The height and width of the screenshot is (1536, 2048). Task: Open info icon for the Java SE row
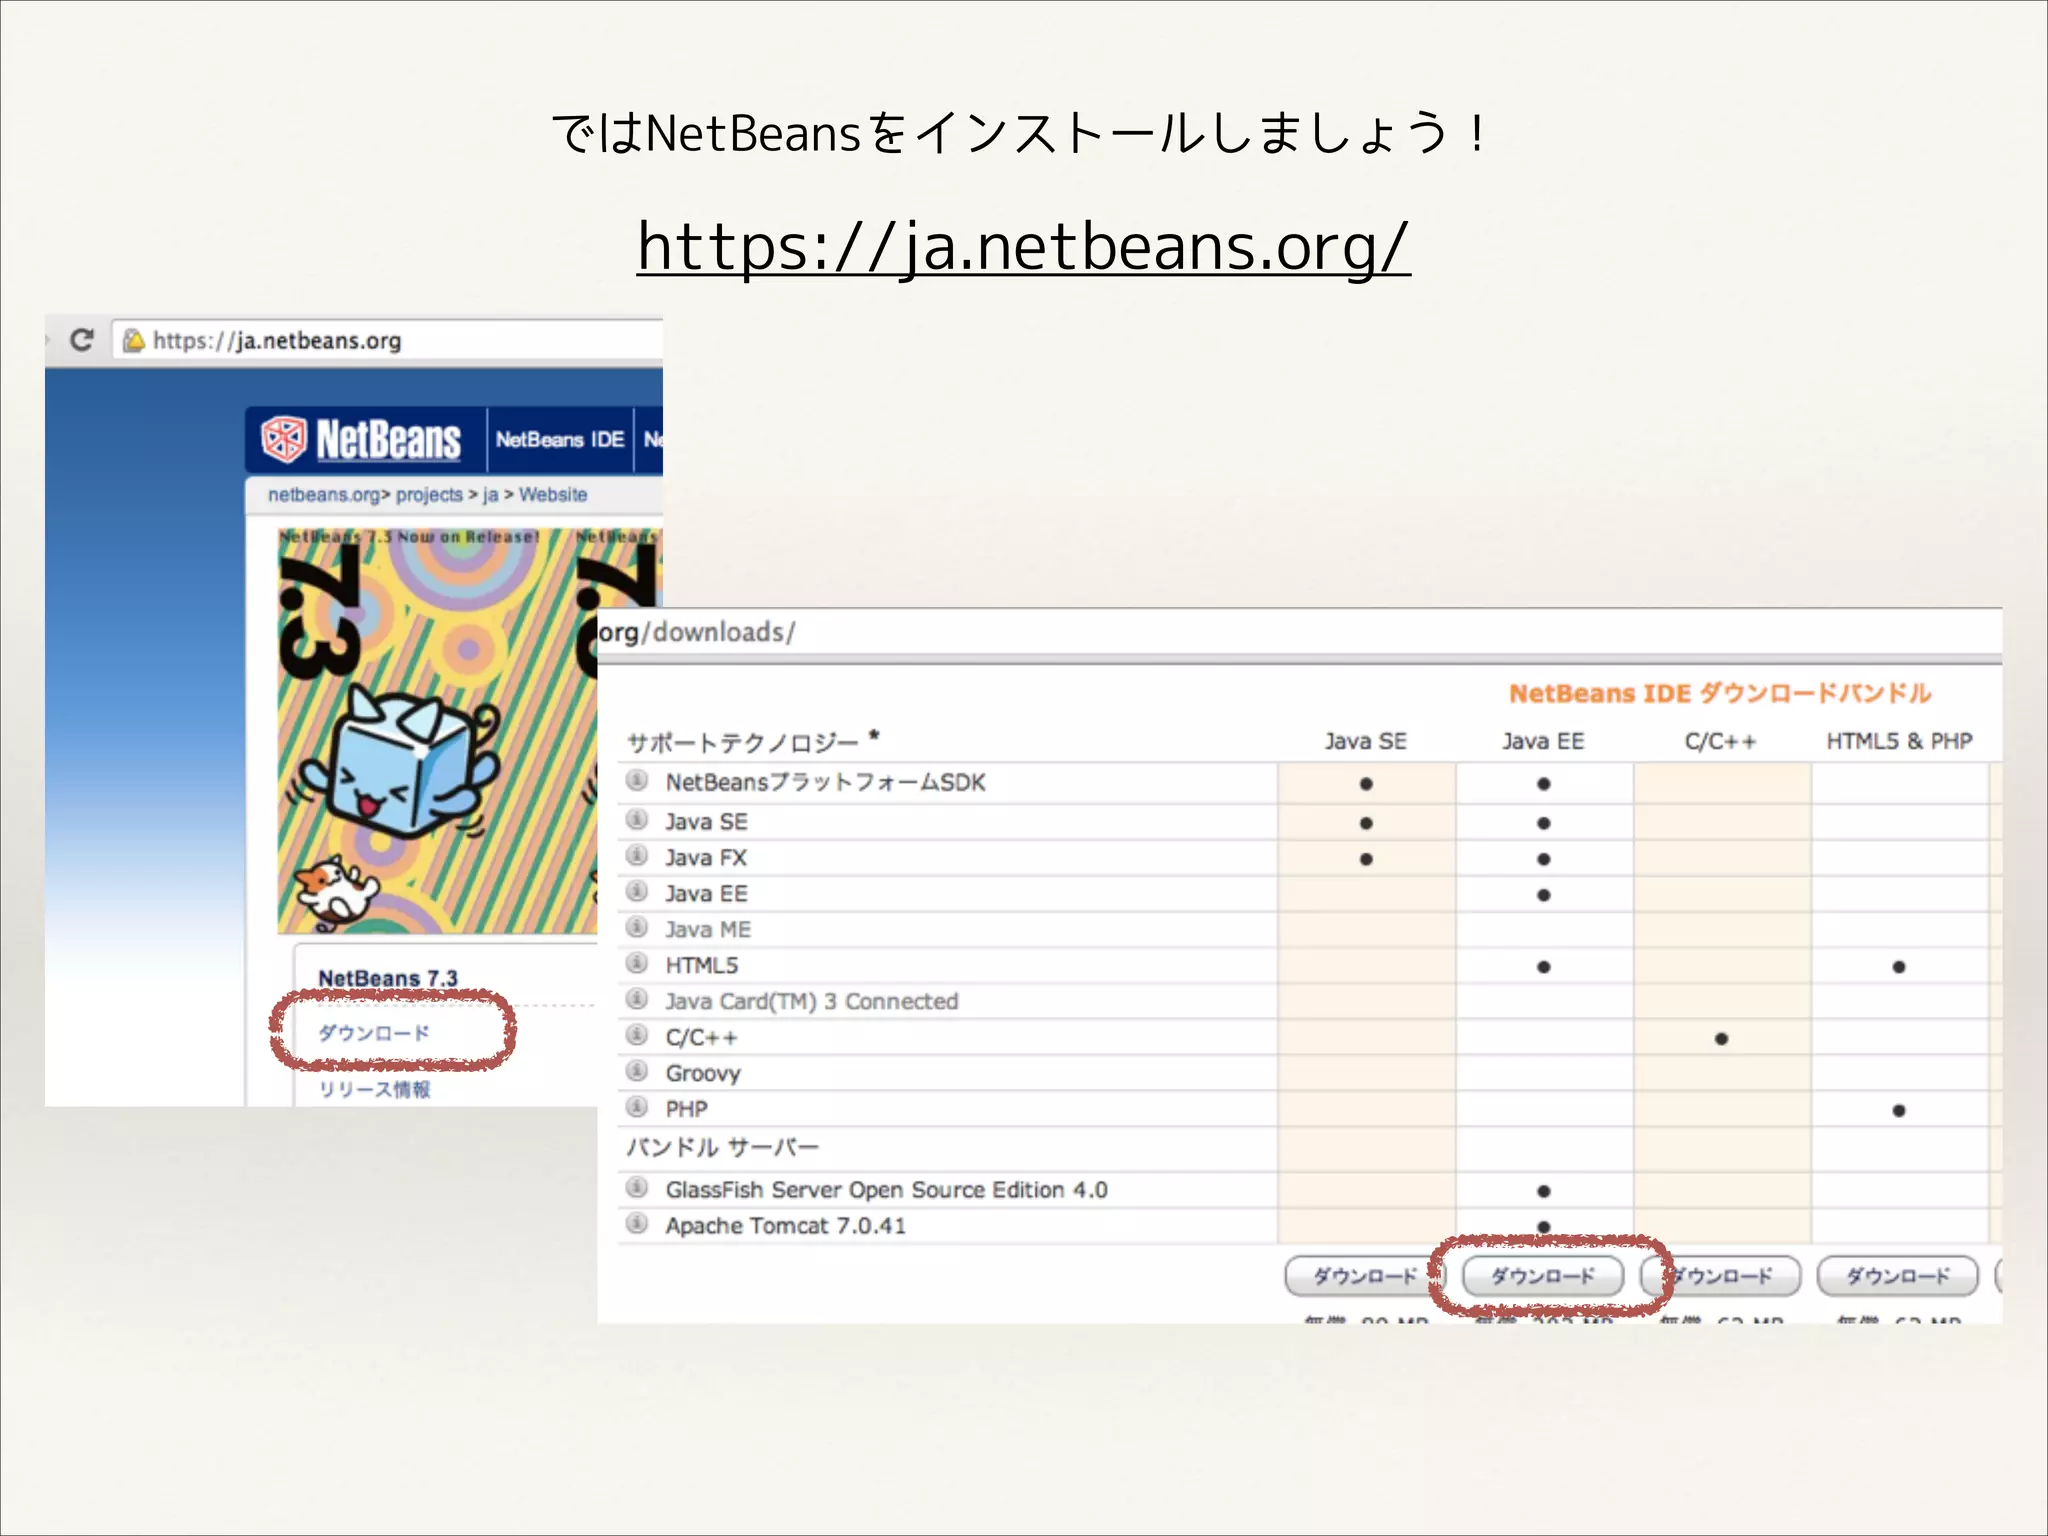click(x=637, y=820)
